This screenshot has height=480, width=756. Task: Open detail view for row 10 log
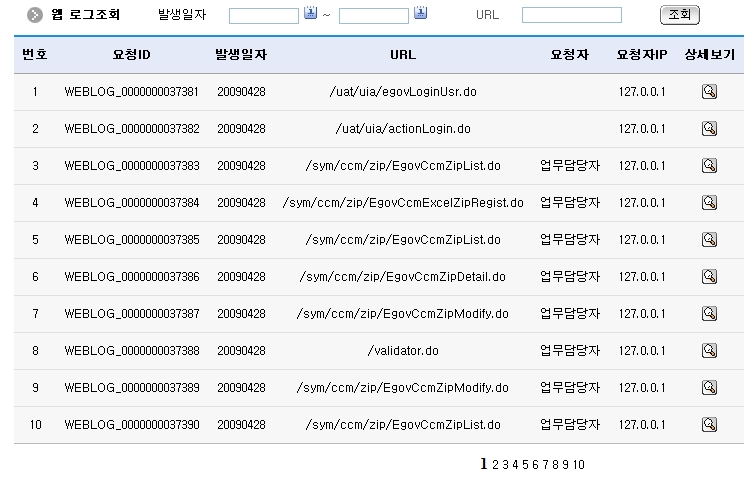[x=709, y=425]
